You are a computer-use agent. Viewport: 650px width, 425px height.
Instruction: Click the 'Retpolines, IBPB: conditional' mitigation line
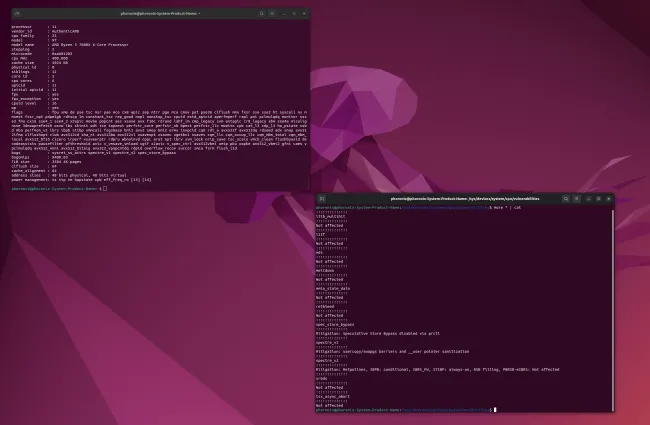437,369
